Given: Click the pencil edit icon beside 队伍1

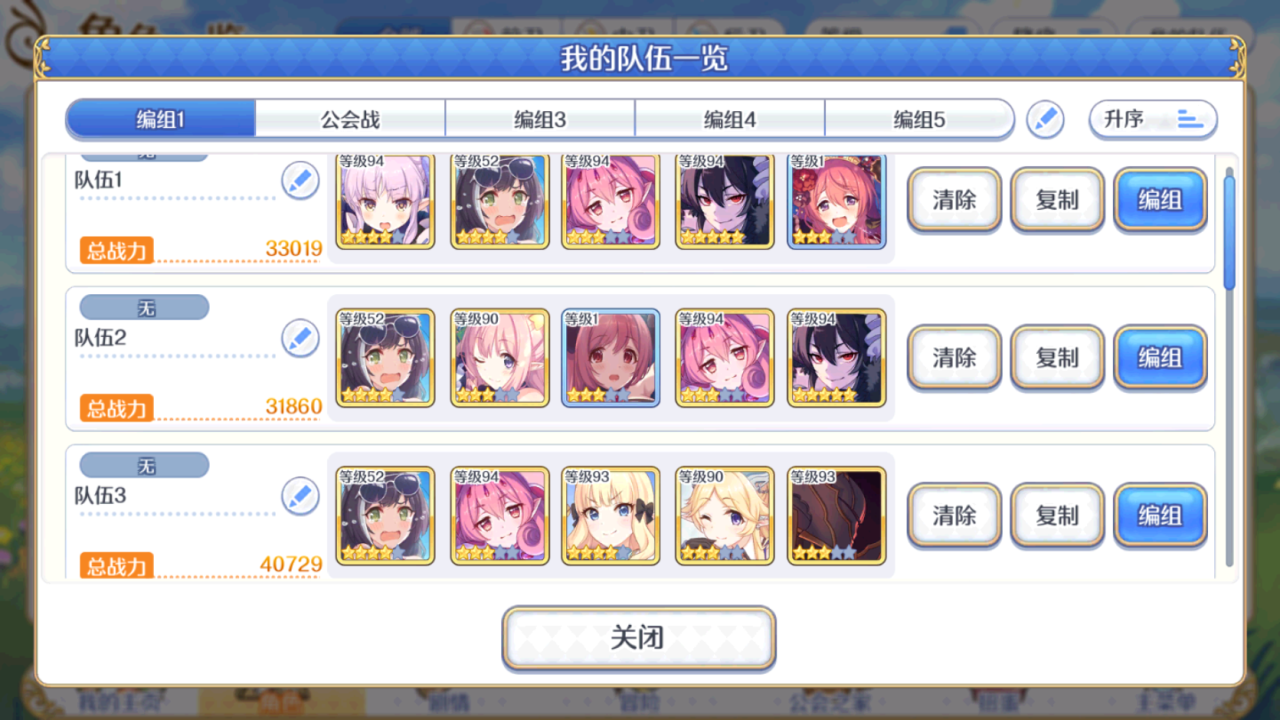Looking at the screenshot, I should 300,181.
